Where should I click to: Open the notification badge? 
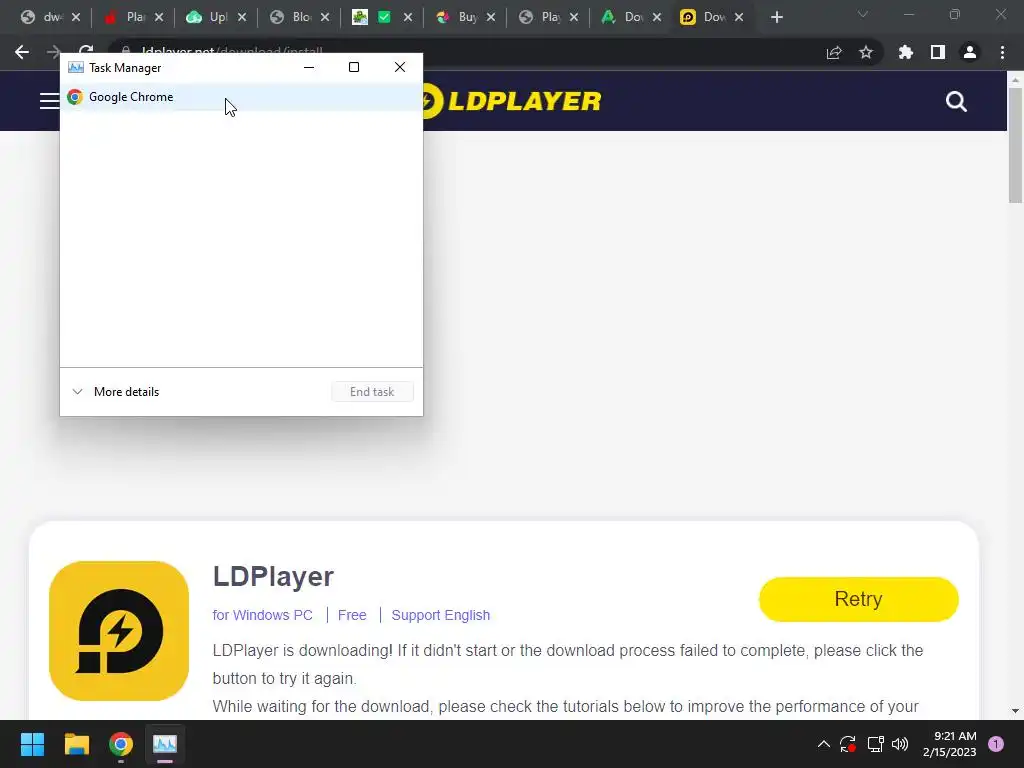tap(996, 744)
